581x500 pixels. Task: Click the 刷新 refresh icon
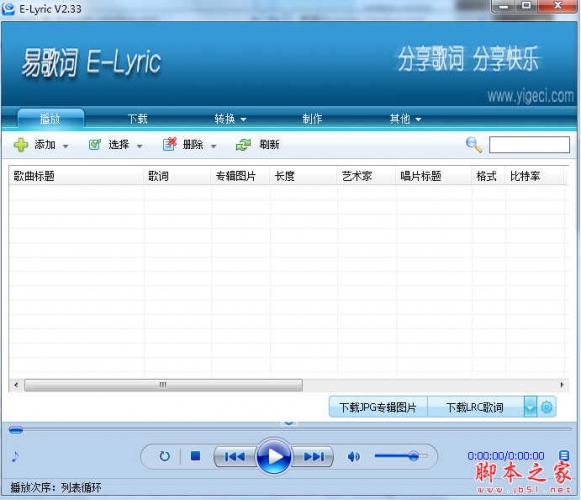pyautogui.click(x=243, y=145)
